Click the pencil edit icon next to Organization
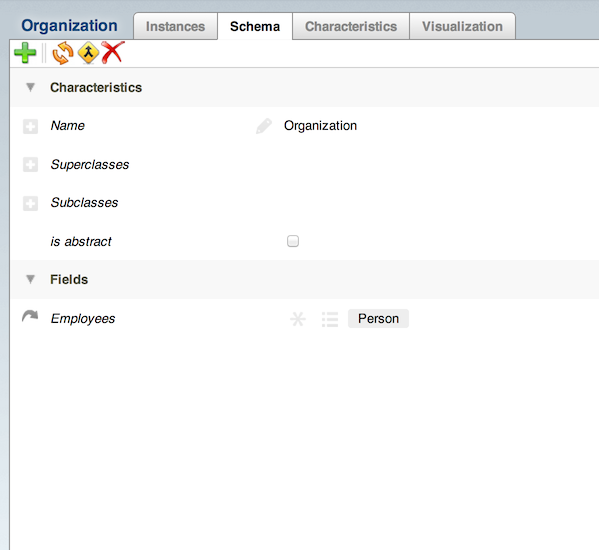Screen dimensions: 599x550 tap(264, 126)
